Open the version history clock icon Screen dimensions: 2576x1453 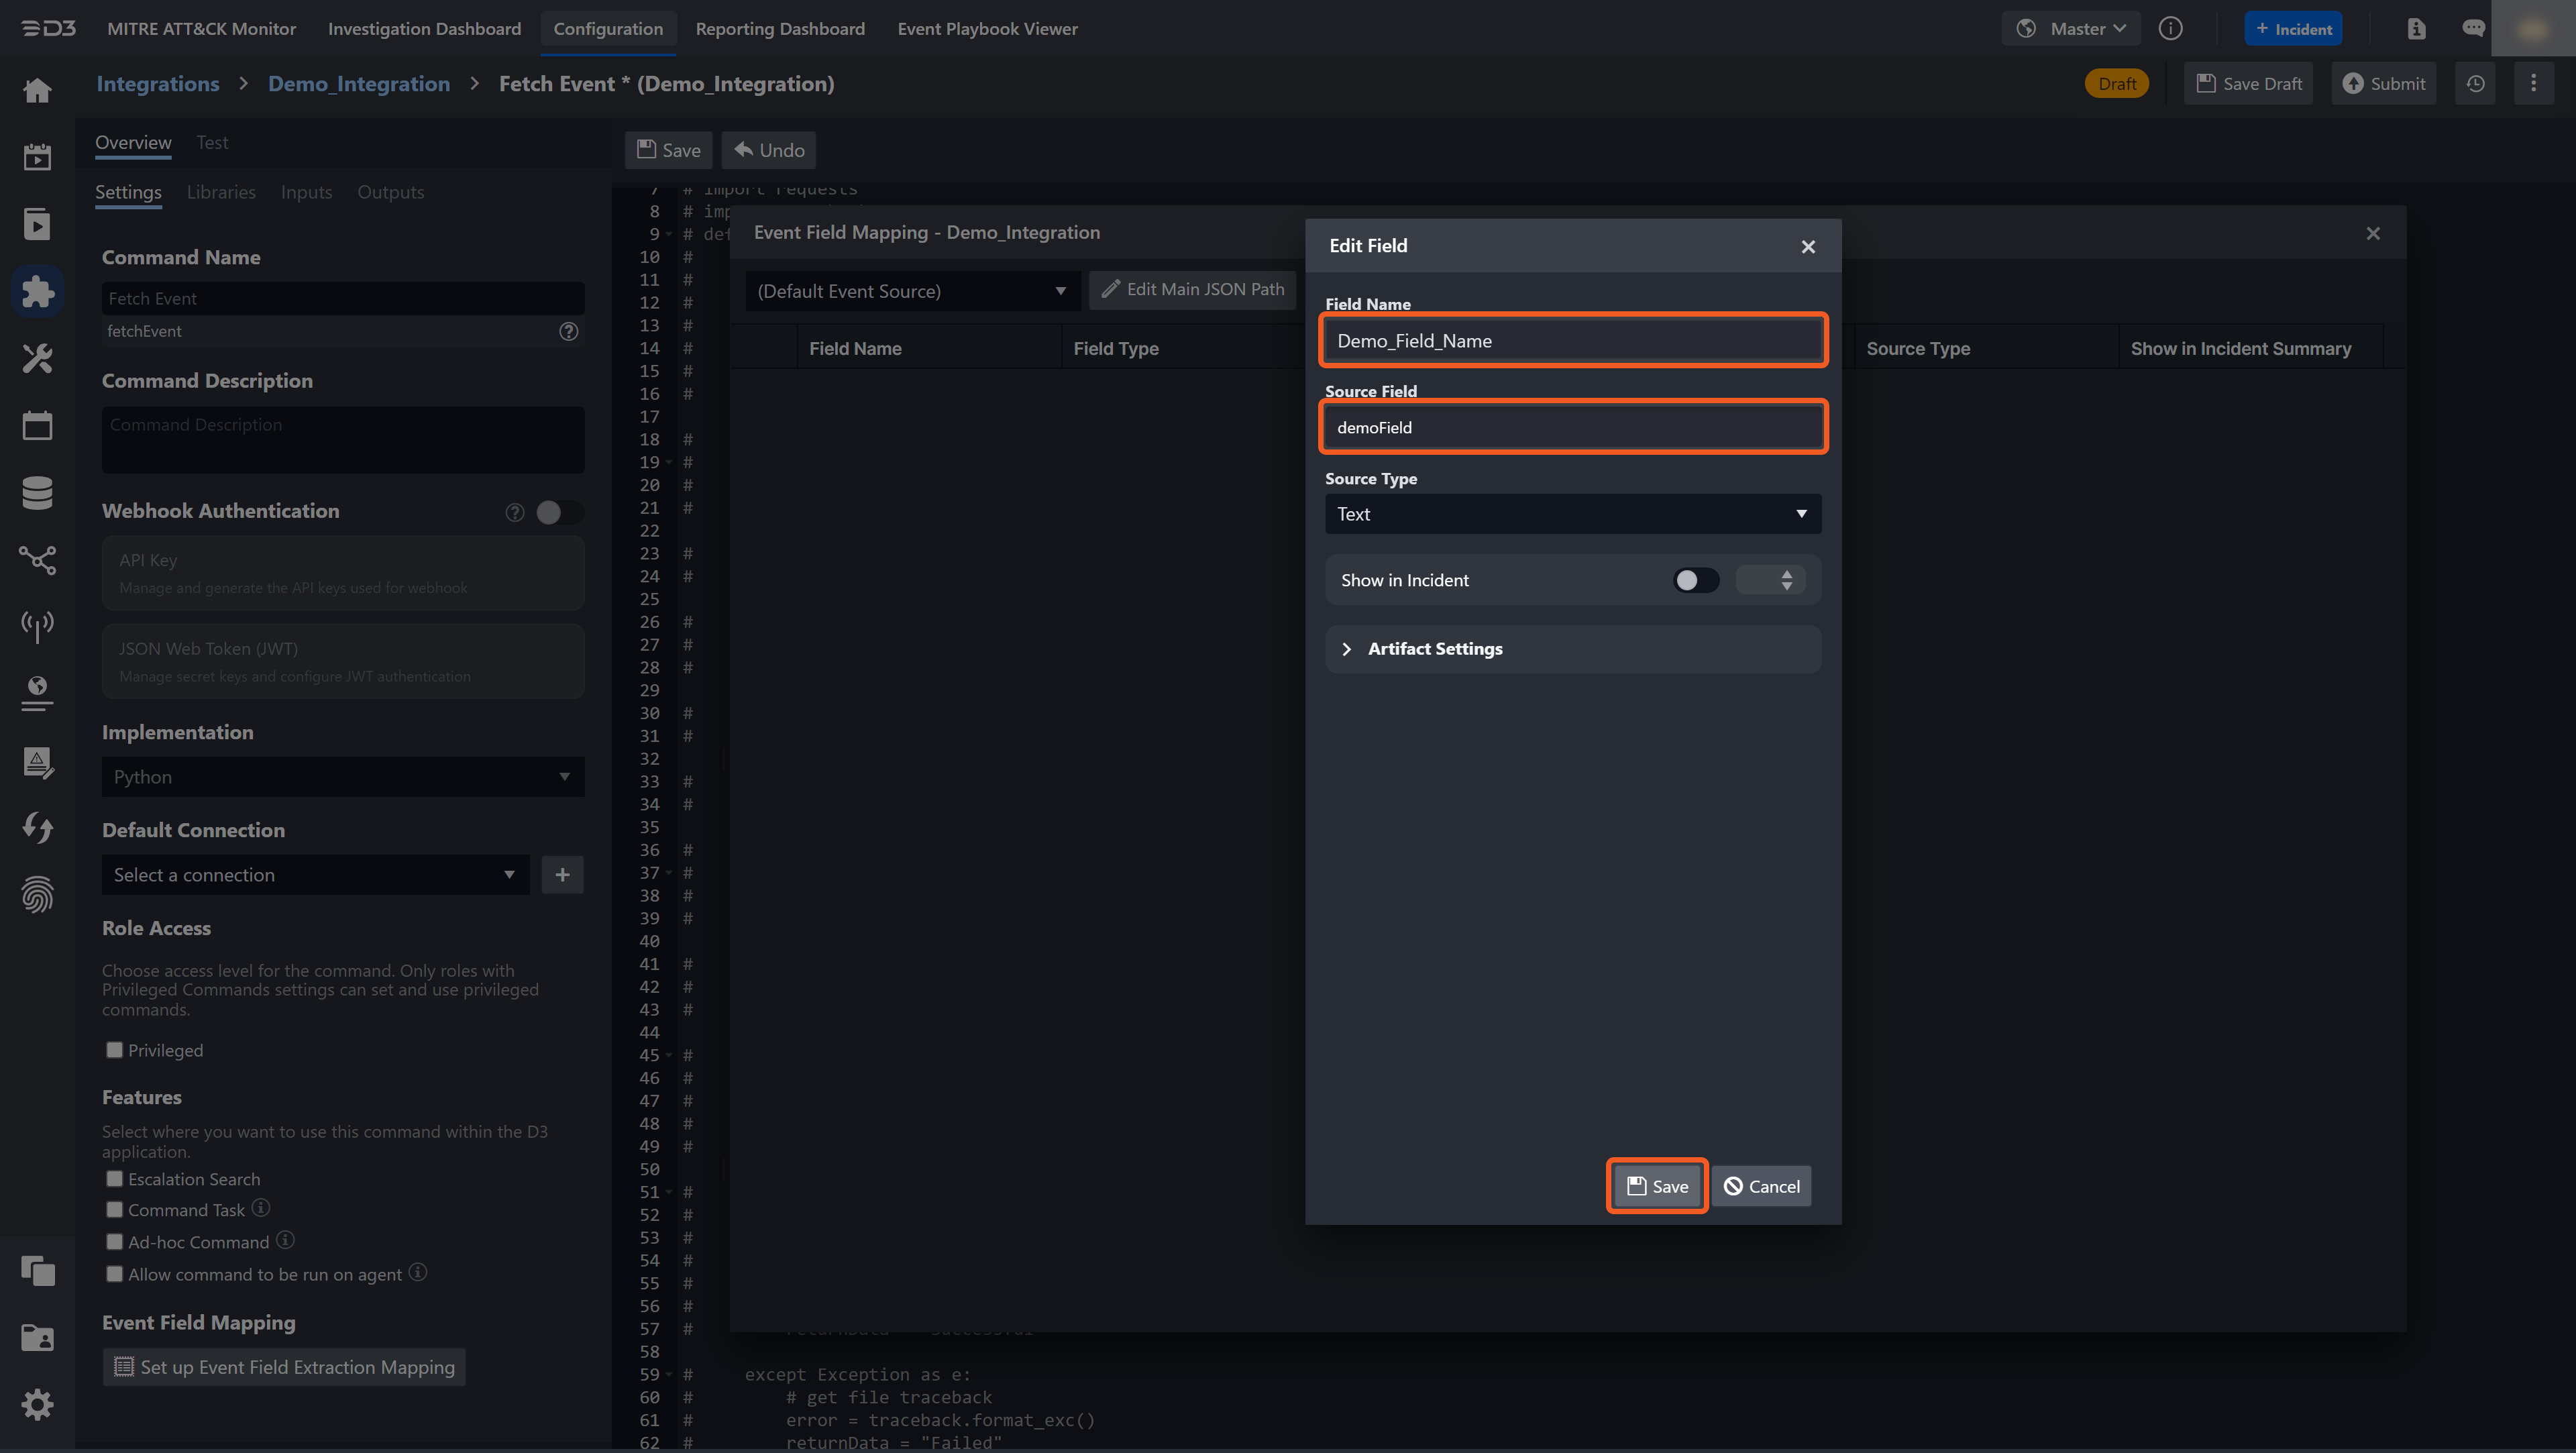(x=2475, y=84)
